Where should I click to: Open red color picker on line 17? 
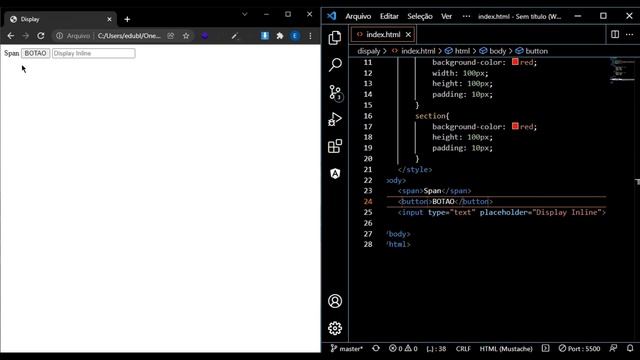pyautogui.click(x=515, y=126)
